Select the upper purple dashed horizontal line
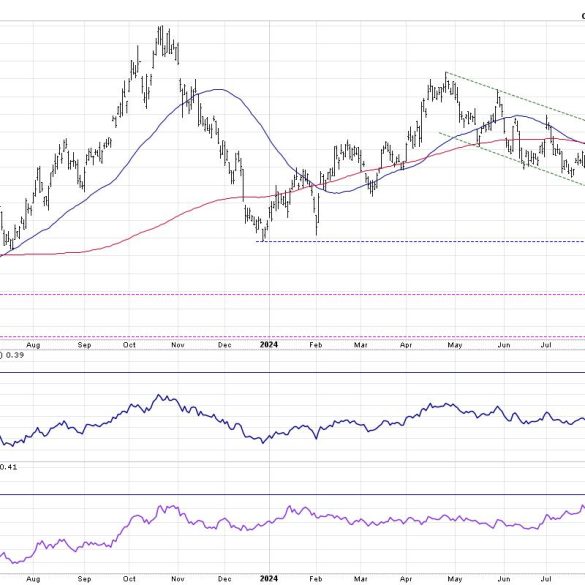 (292, 295)
